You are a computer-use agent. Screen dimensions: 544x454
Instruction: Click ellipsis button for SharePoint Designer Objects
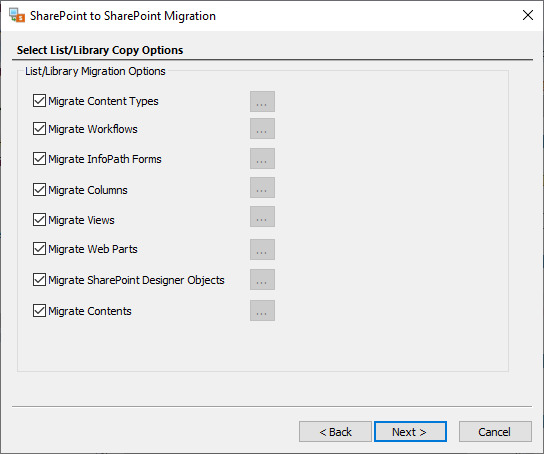click(262, 280)
